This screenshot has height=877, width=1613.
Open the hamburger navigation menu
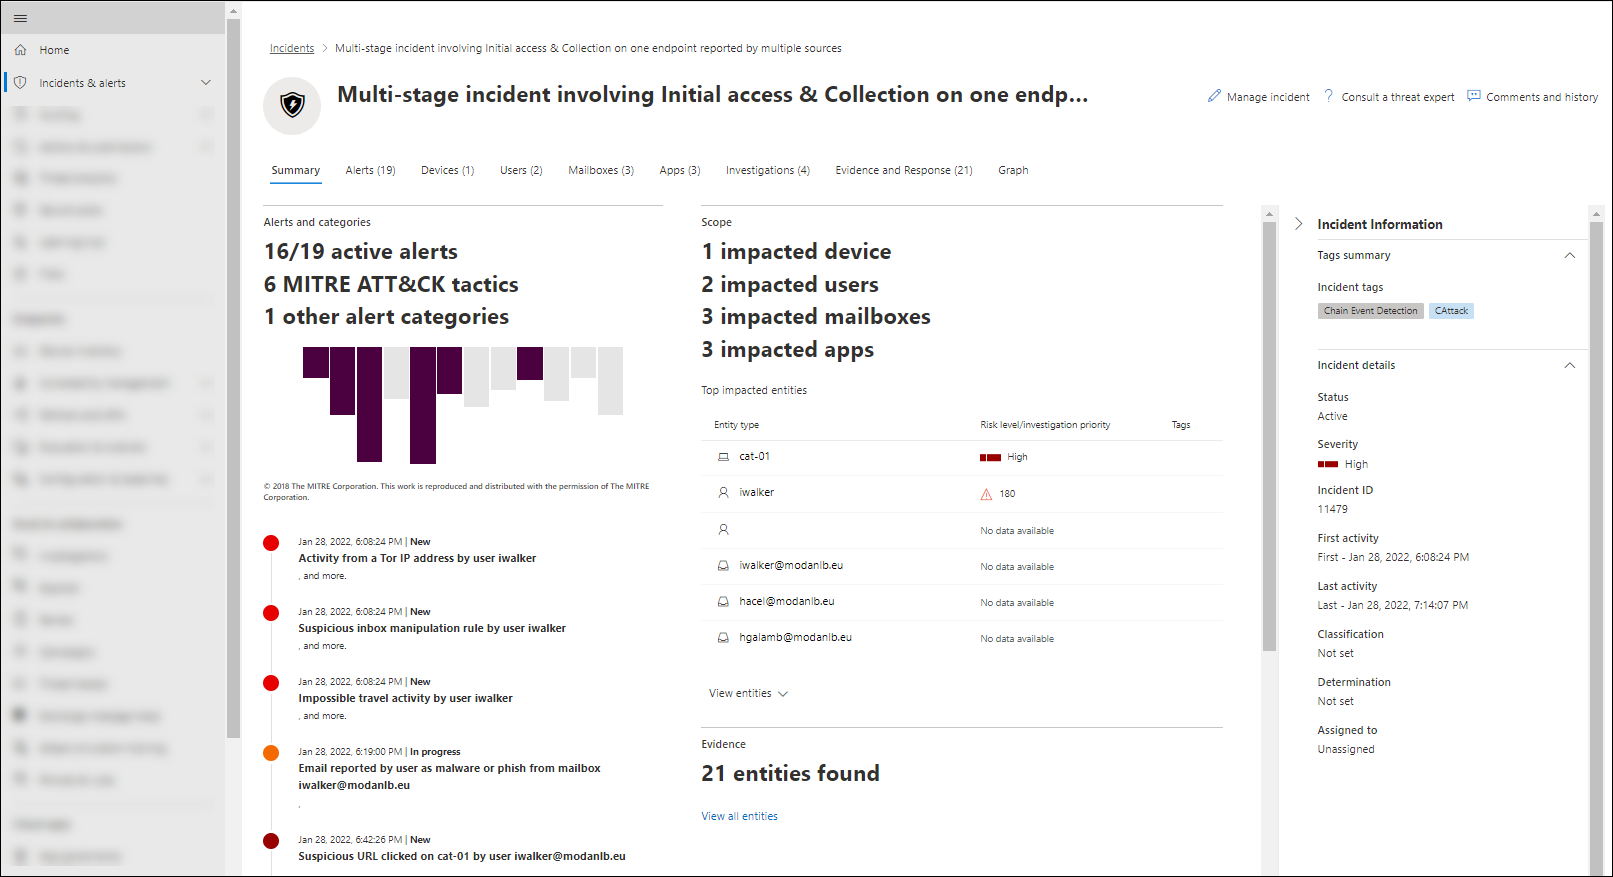point(20,18)
